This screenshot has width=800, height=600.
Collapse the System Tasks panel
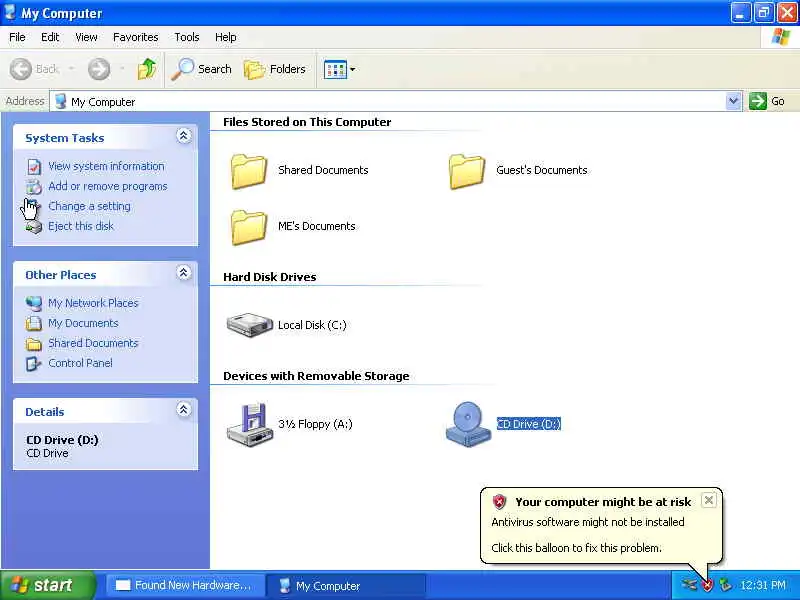click(184, 136)
